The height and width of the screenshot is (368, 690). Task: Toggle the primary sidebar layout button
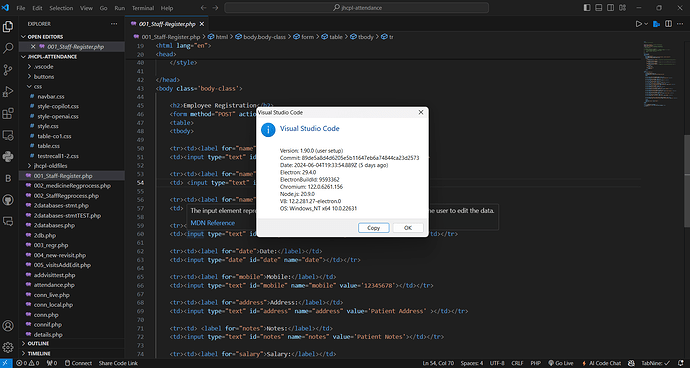pyautogui.click(x=587, y=8)
